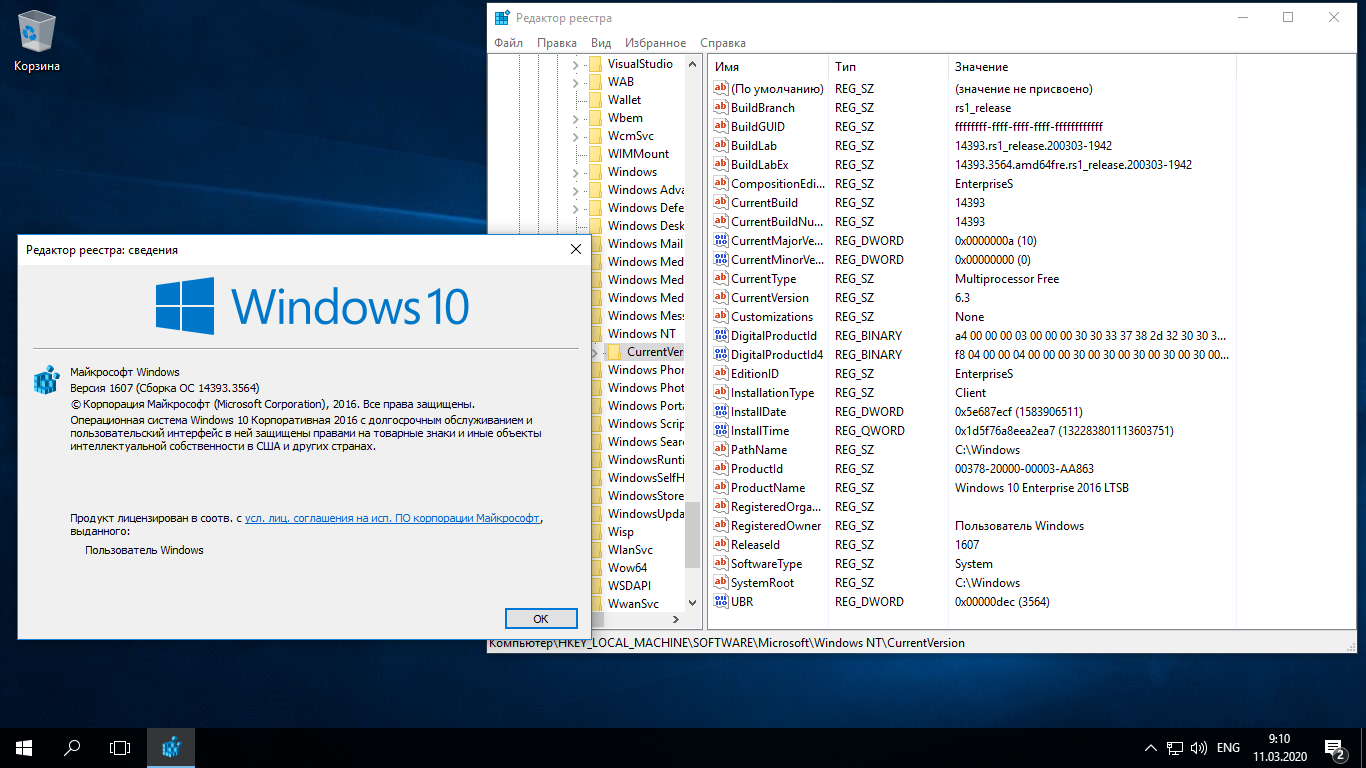Expand the Windows Defe... key

pos(576,208)
